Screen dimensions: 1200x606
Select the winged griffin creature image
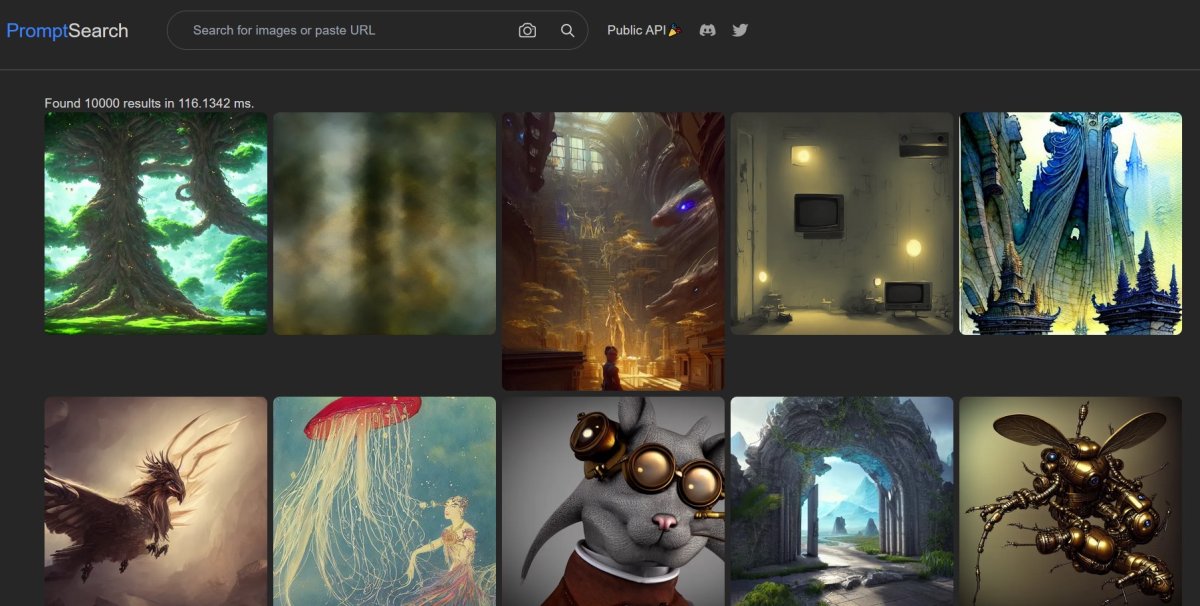click(x=156, y=500)
